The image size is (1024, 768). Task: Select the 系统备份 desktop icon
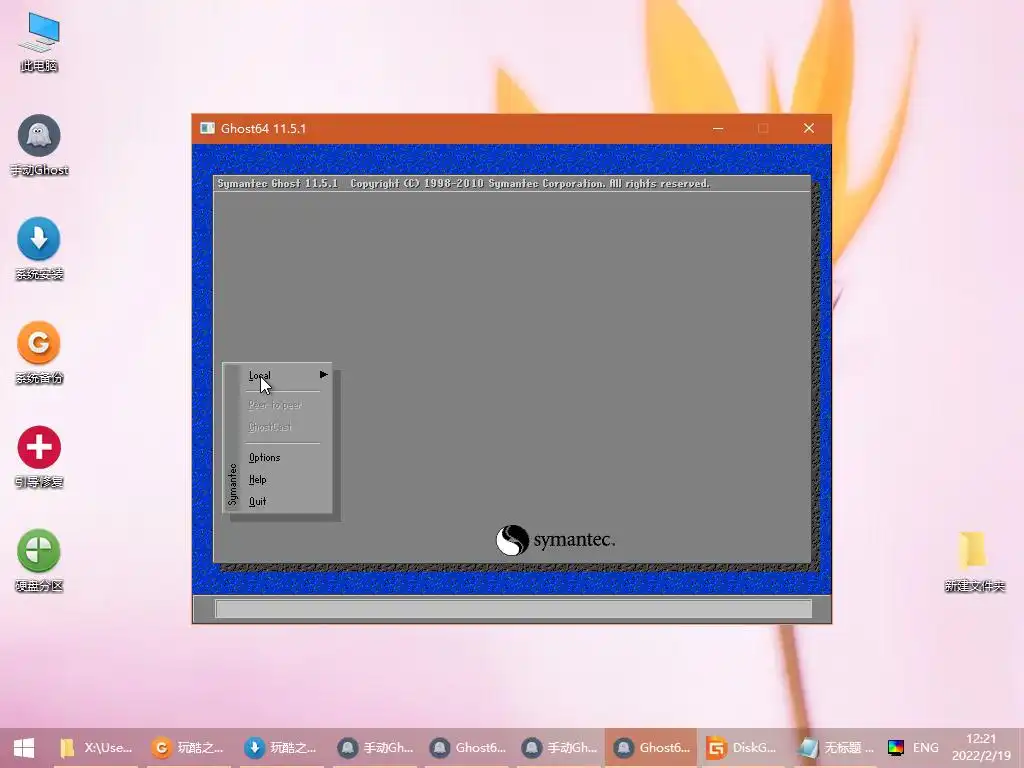click(x=39, y=353)
